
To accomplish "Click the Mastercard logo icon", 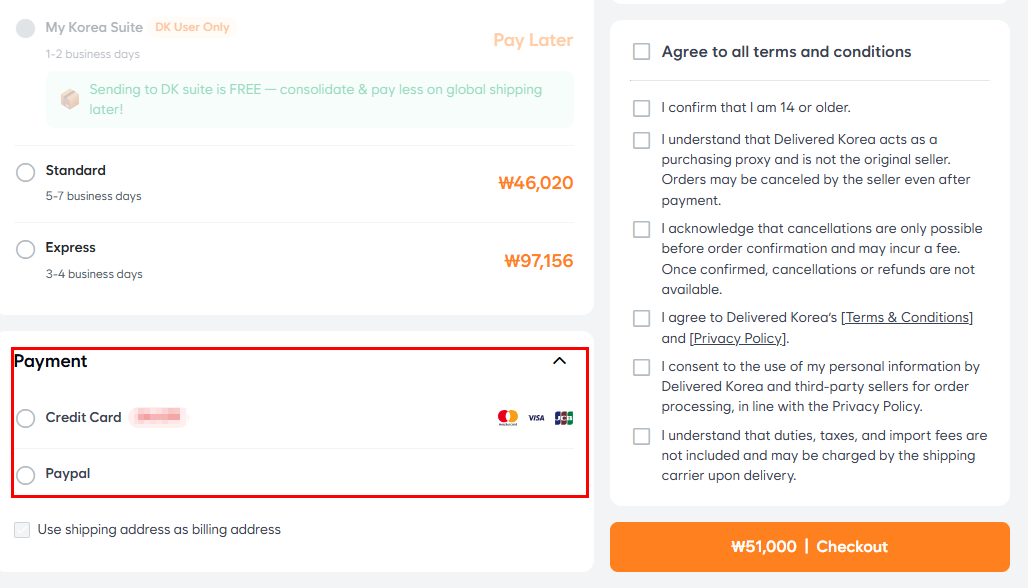I will point(508,418).
